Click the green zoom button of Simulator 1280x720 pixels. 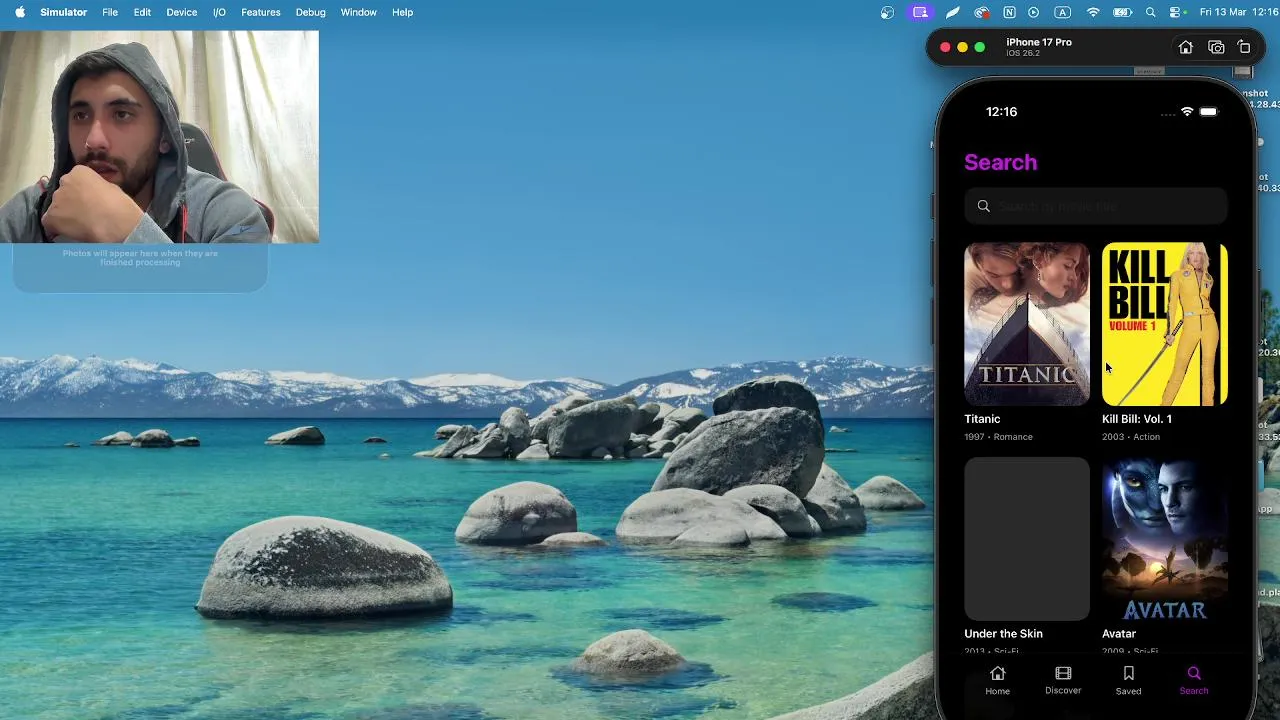(980, 47)
